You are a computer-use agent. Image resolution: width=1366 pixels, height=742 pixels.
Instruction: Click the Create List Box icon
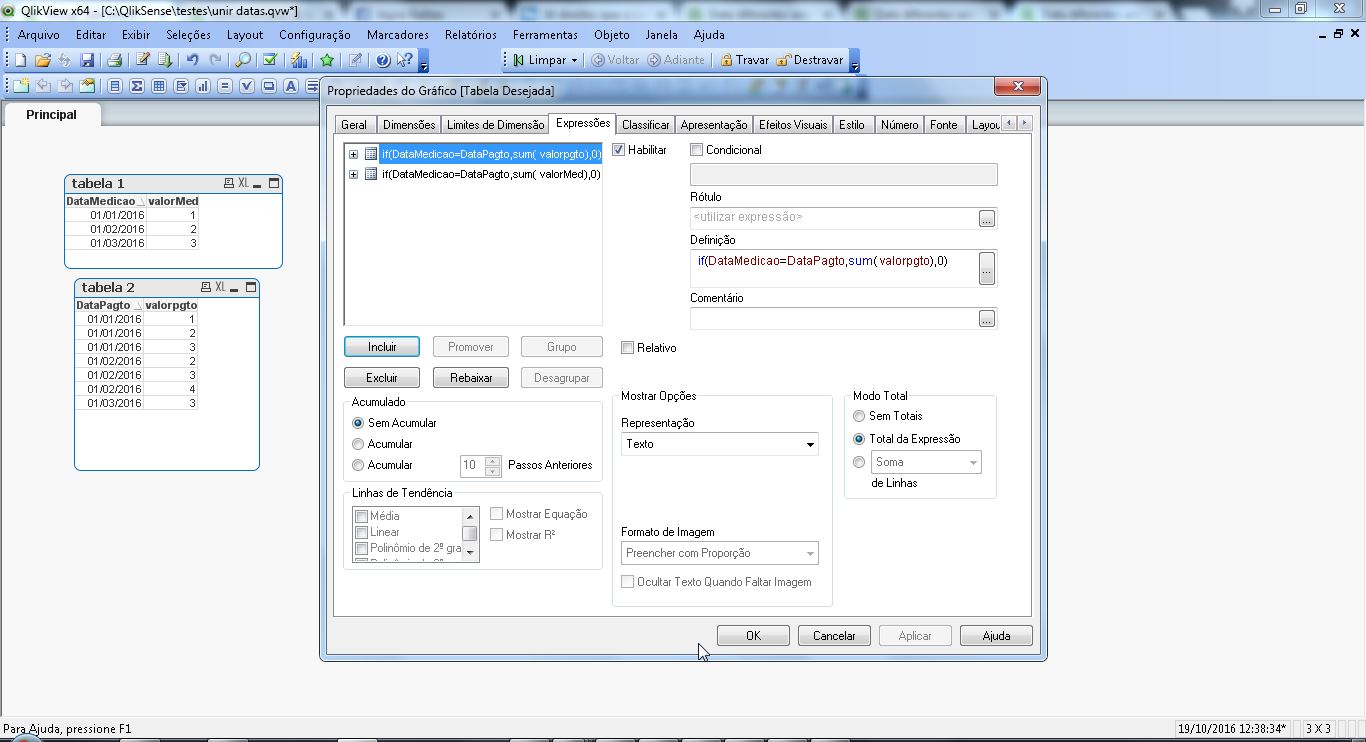tap(115, 86)
